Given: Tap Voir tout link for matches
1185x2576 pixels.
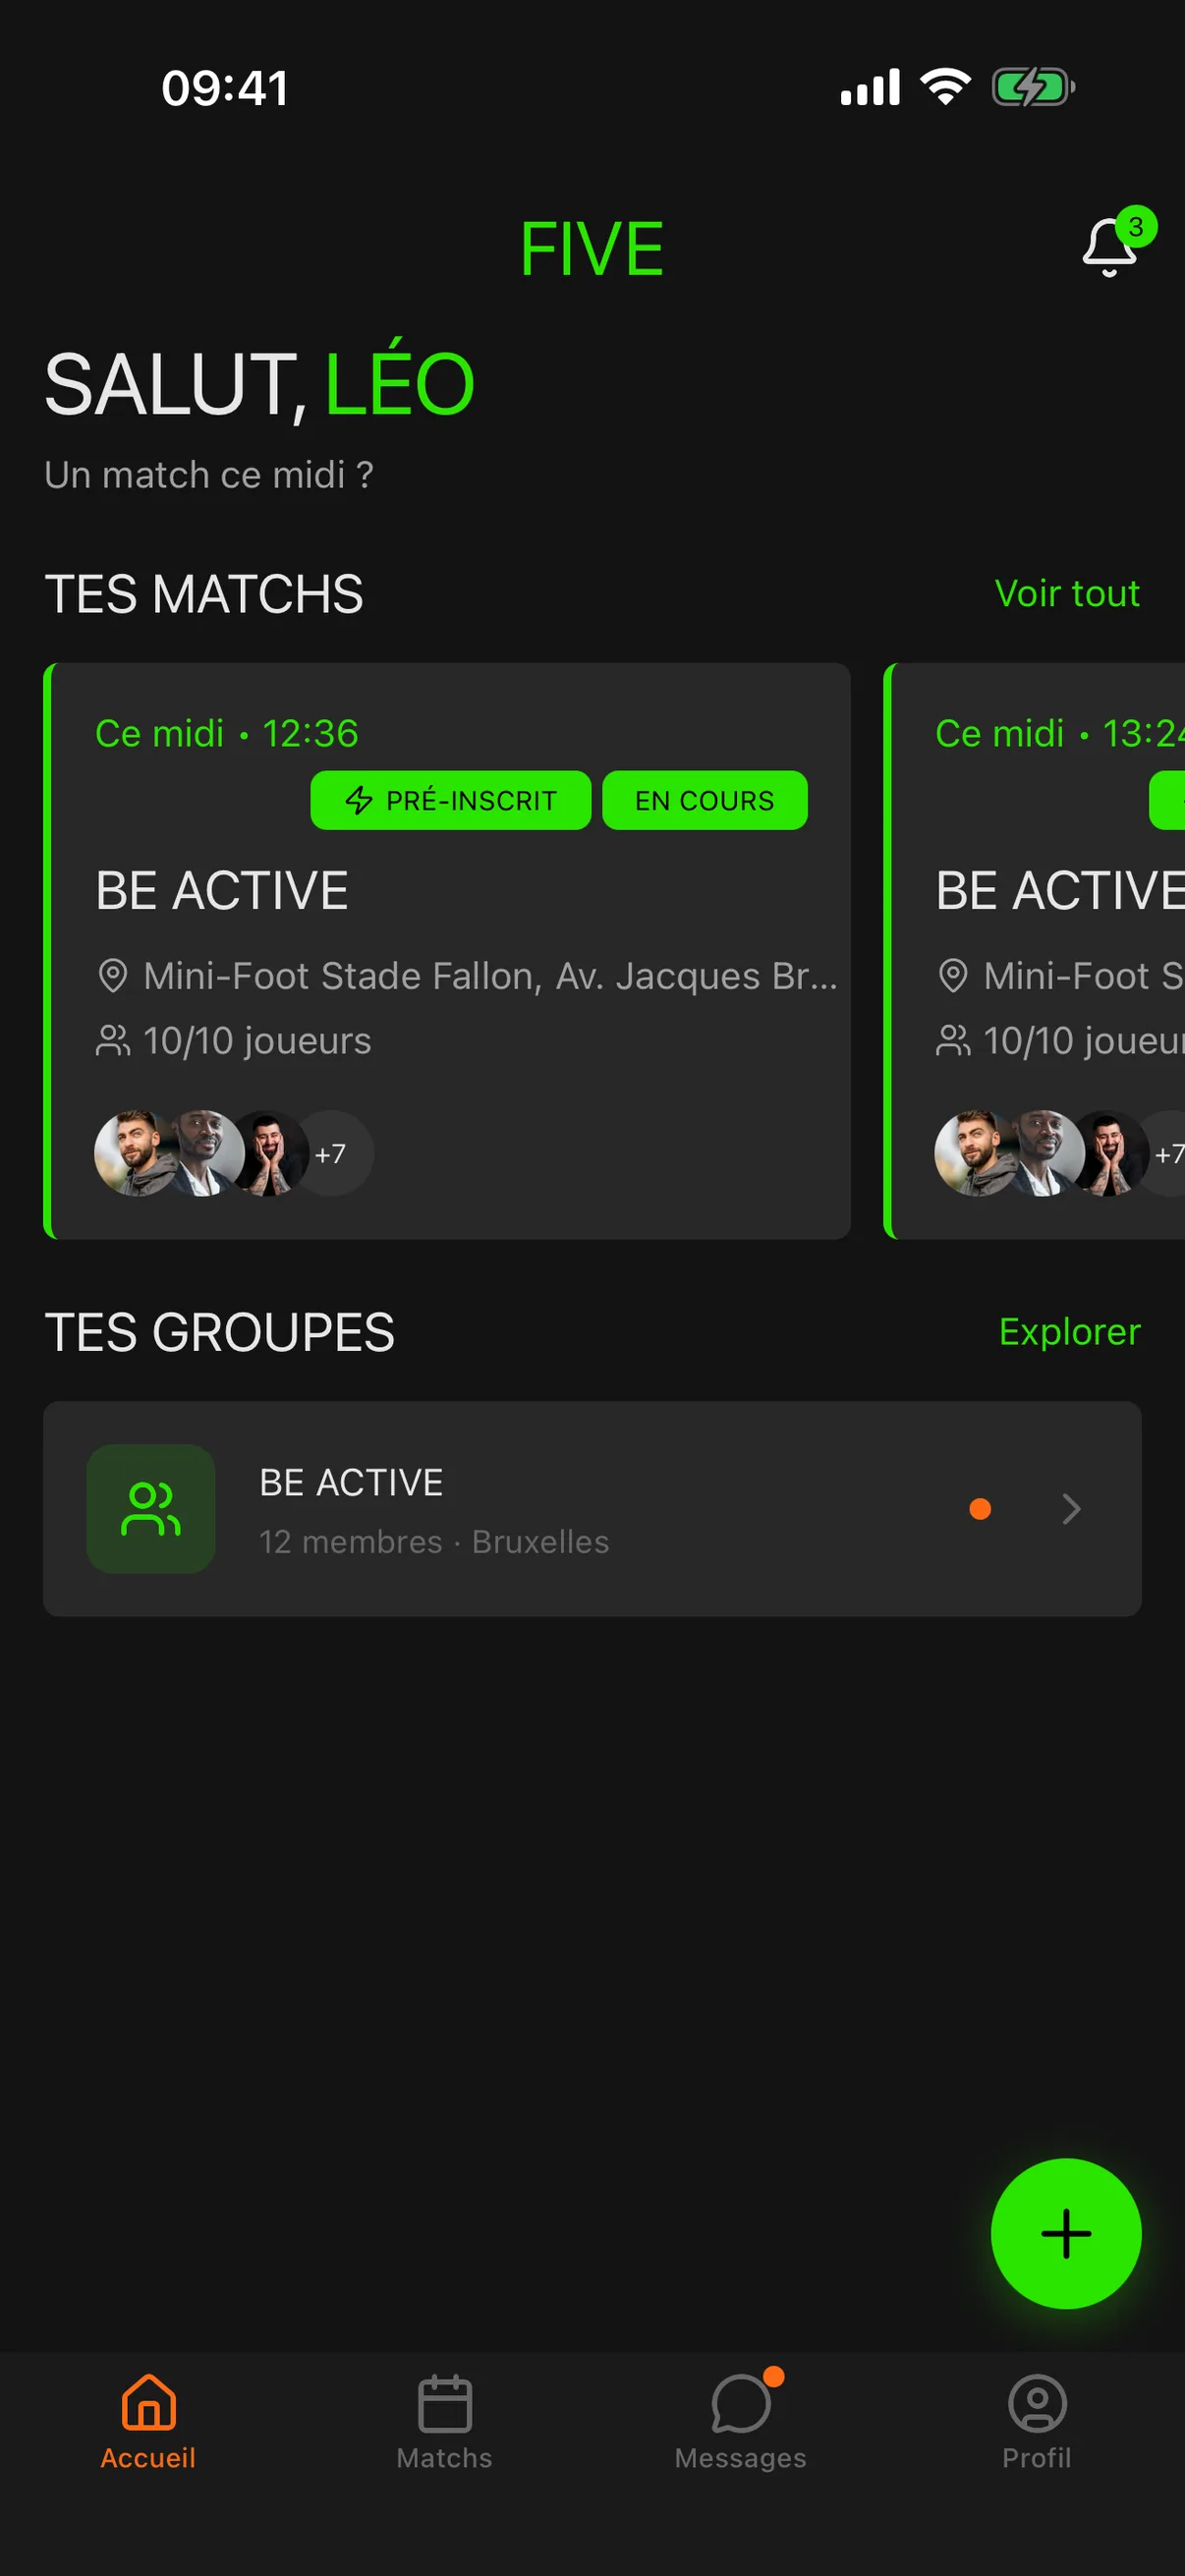Looking at the screenshot, I should pyautogui.click(x=1067, y=593).
